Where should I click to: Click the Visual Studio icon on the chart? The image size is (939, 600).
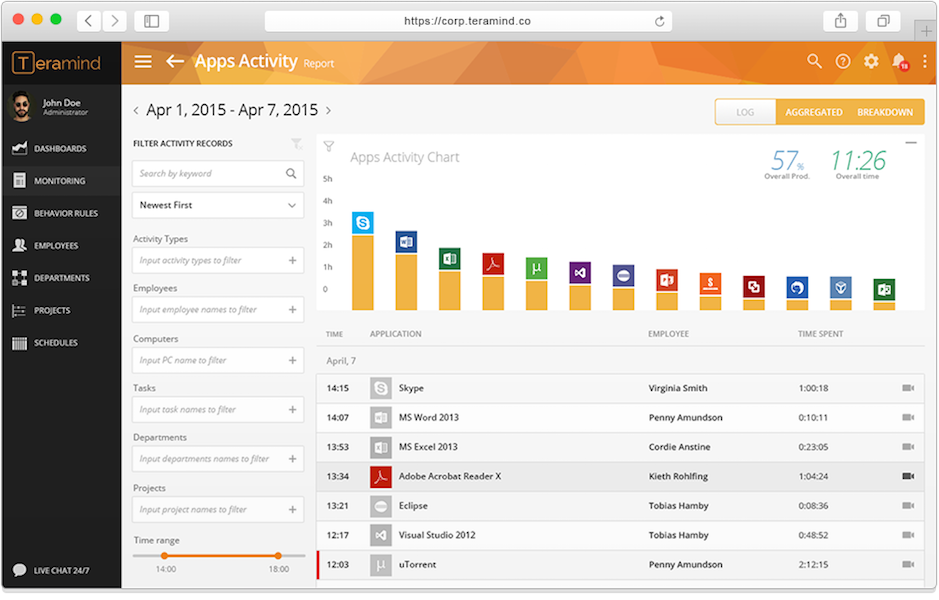(x=580, y=273)
